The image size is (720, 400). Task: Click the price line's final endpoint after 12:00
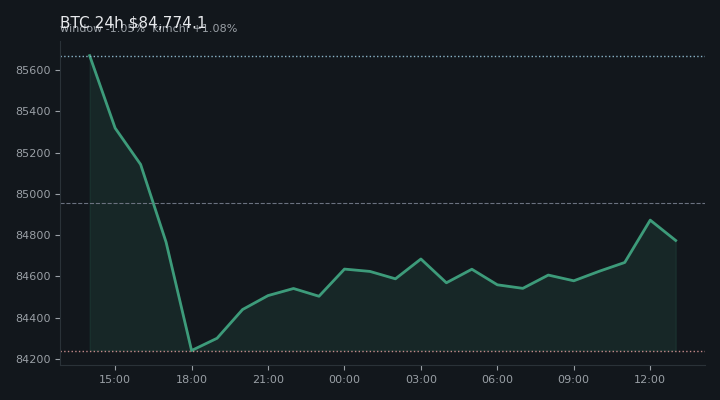pyautogui.click(x=676, y=241)
